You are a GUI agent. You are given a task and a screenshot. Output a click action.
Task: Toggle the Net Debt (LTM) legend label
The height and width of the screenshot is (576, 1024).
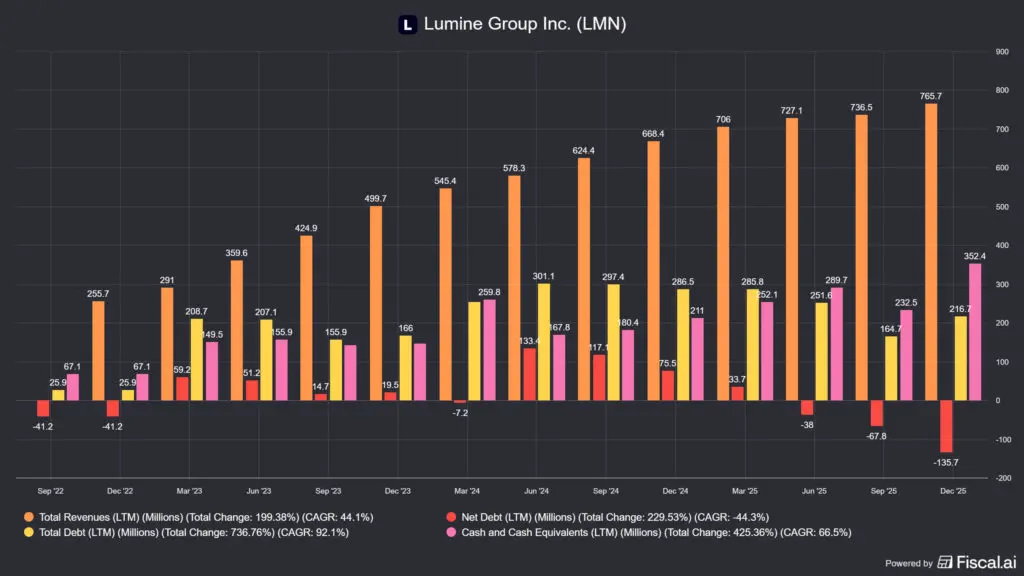(x=615, y=517)
